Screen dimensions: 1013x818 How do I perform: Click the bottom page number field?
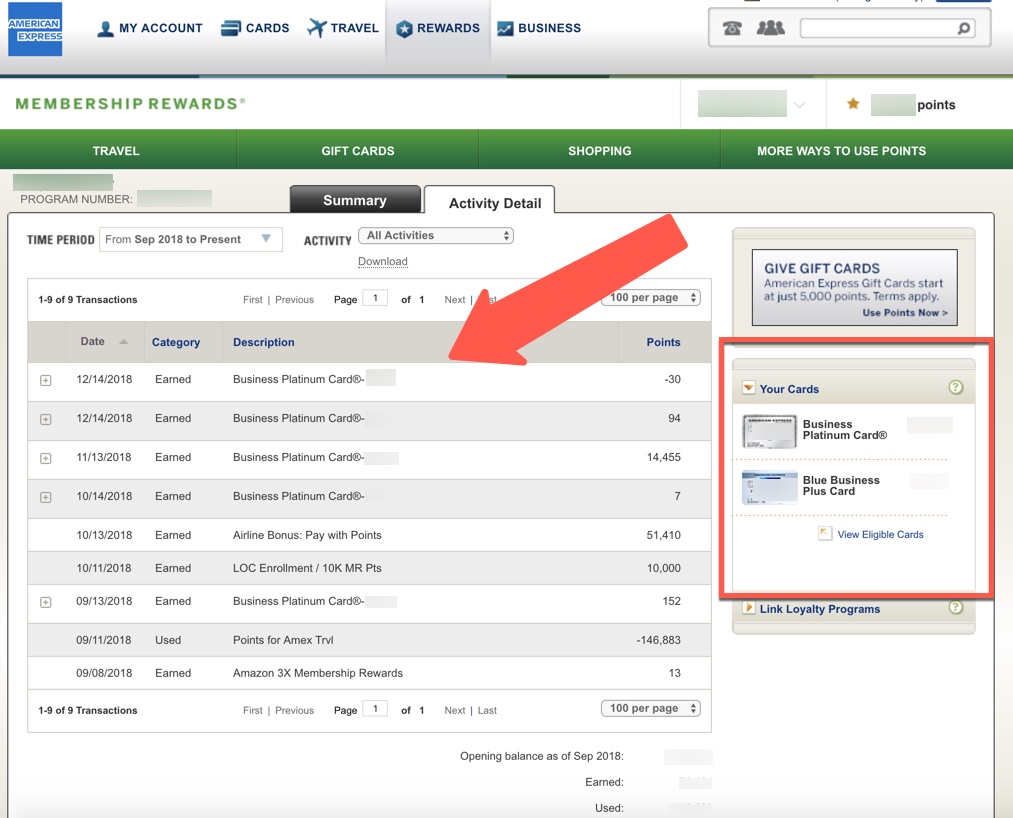[x=375, y=708]
